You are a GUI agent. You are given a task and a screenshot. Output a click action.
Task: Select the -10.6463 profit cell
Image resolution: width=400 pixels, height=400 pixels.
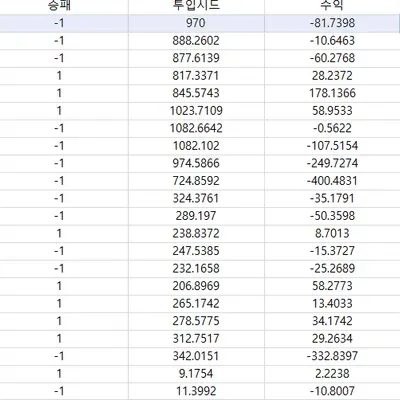(x=332, y=41)
